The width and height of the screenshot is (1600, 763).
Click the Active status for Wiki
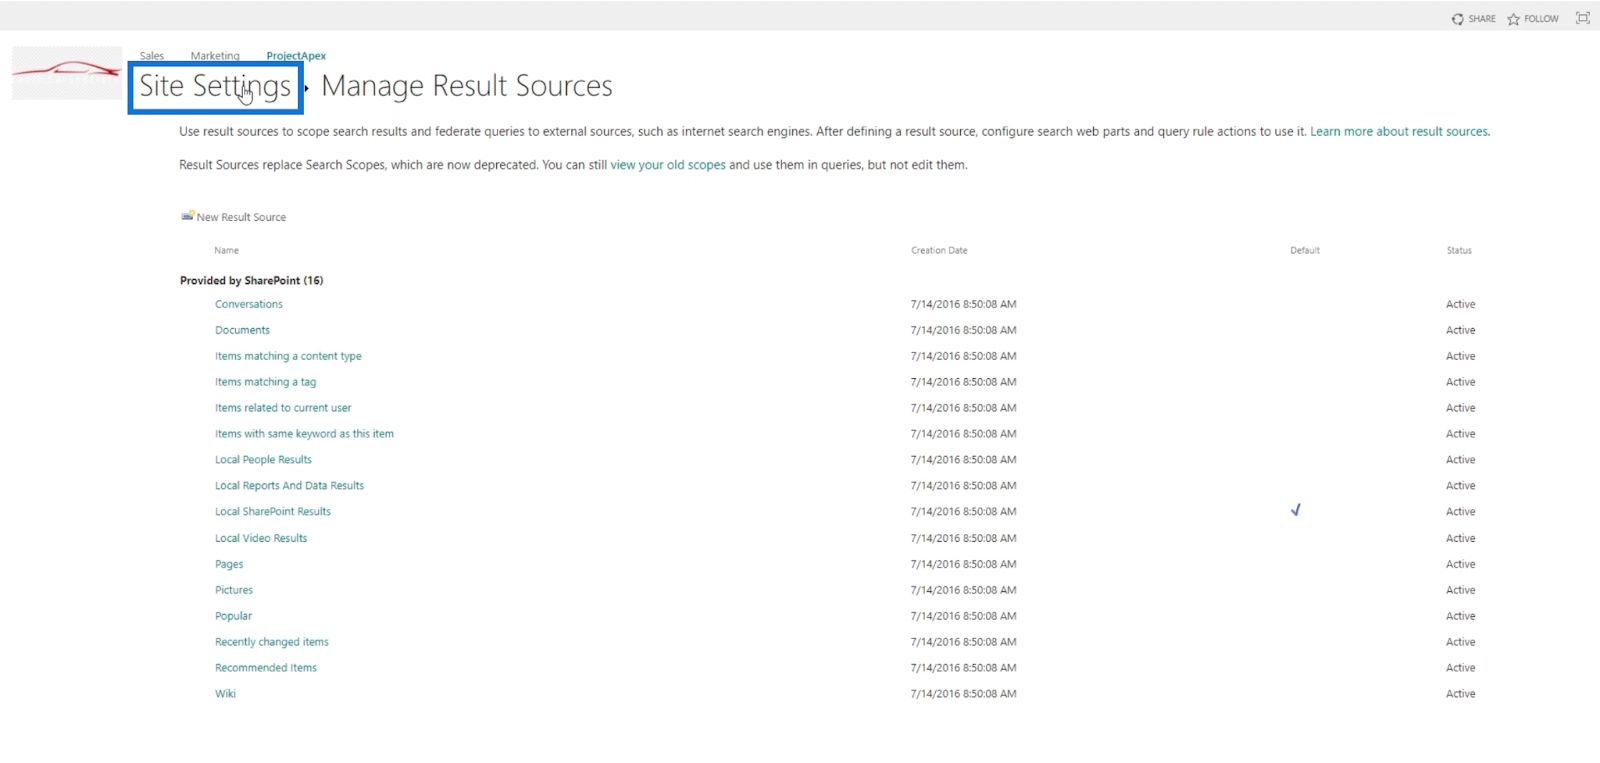click(1460, 694)
